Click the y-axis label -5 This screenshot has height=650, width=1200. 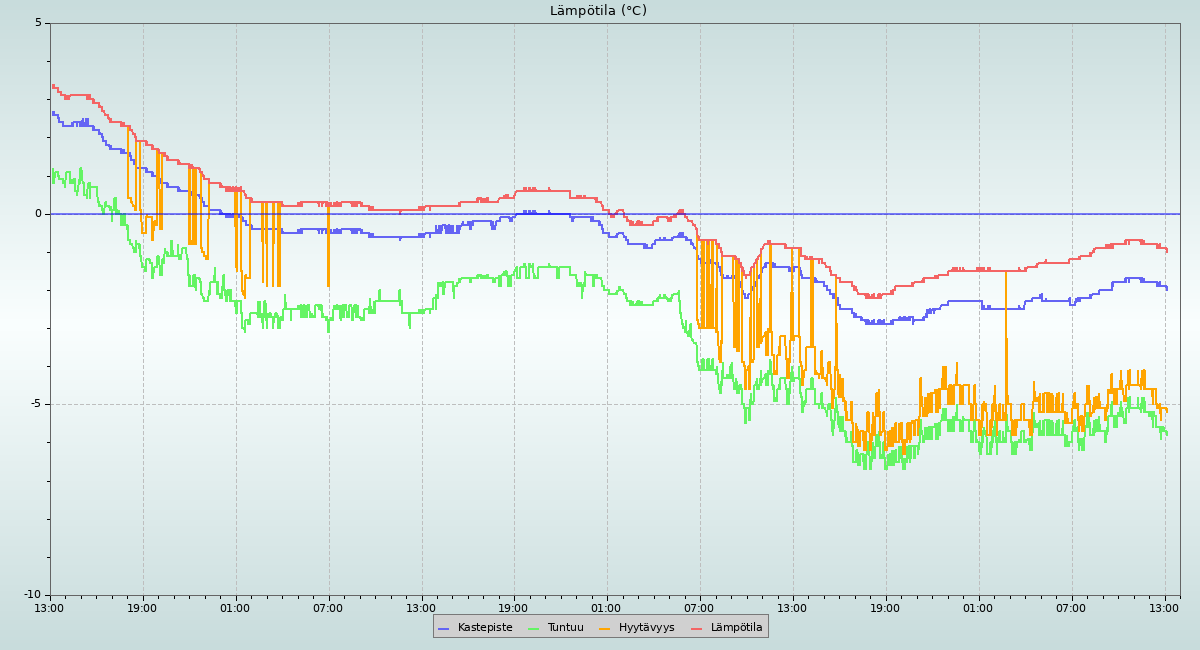pos(36,404)
